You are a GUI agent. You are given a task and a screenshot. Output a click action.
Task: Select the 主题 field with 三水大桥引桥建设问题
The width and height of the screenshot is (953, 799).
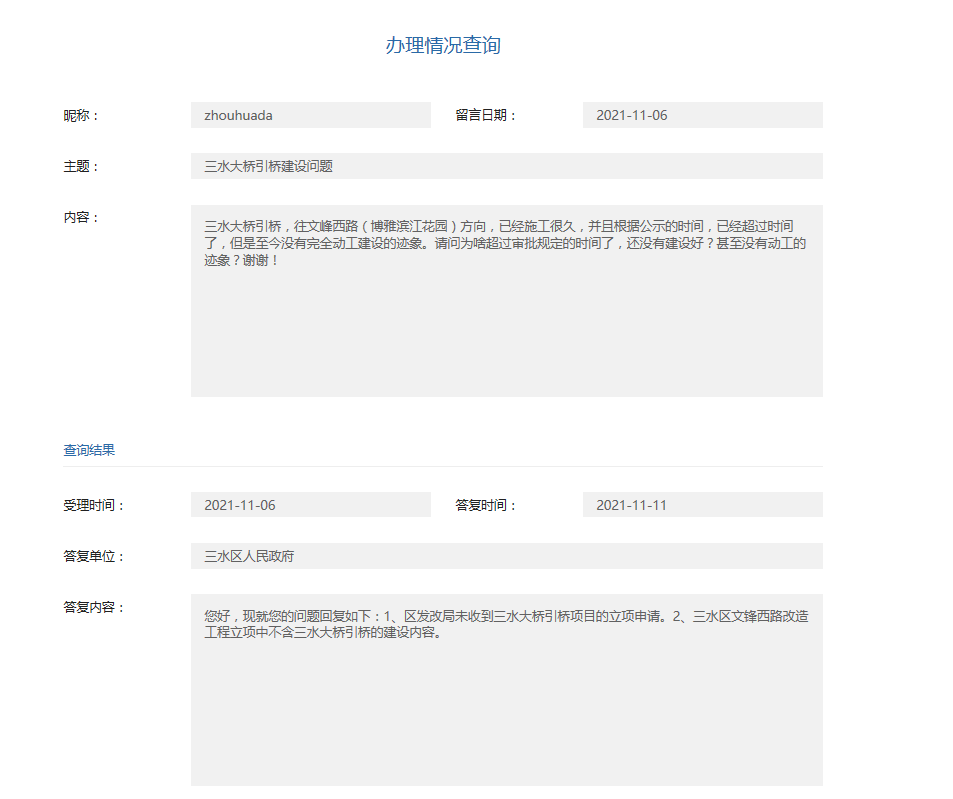pyautogui.click(x=506, y=166)
